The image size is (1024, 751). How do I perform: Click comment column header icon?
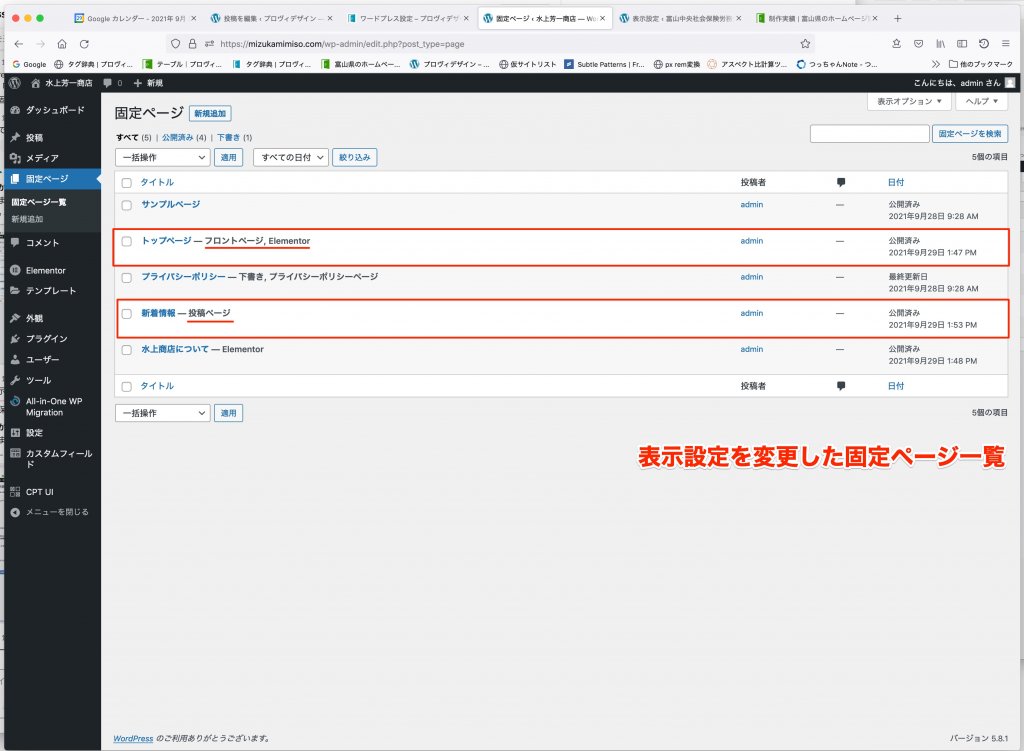(x=841, y=182)
